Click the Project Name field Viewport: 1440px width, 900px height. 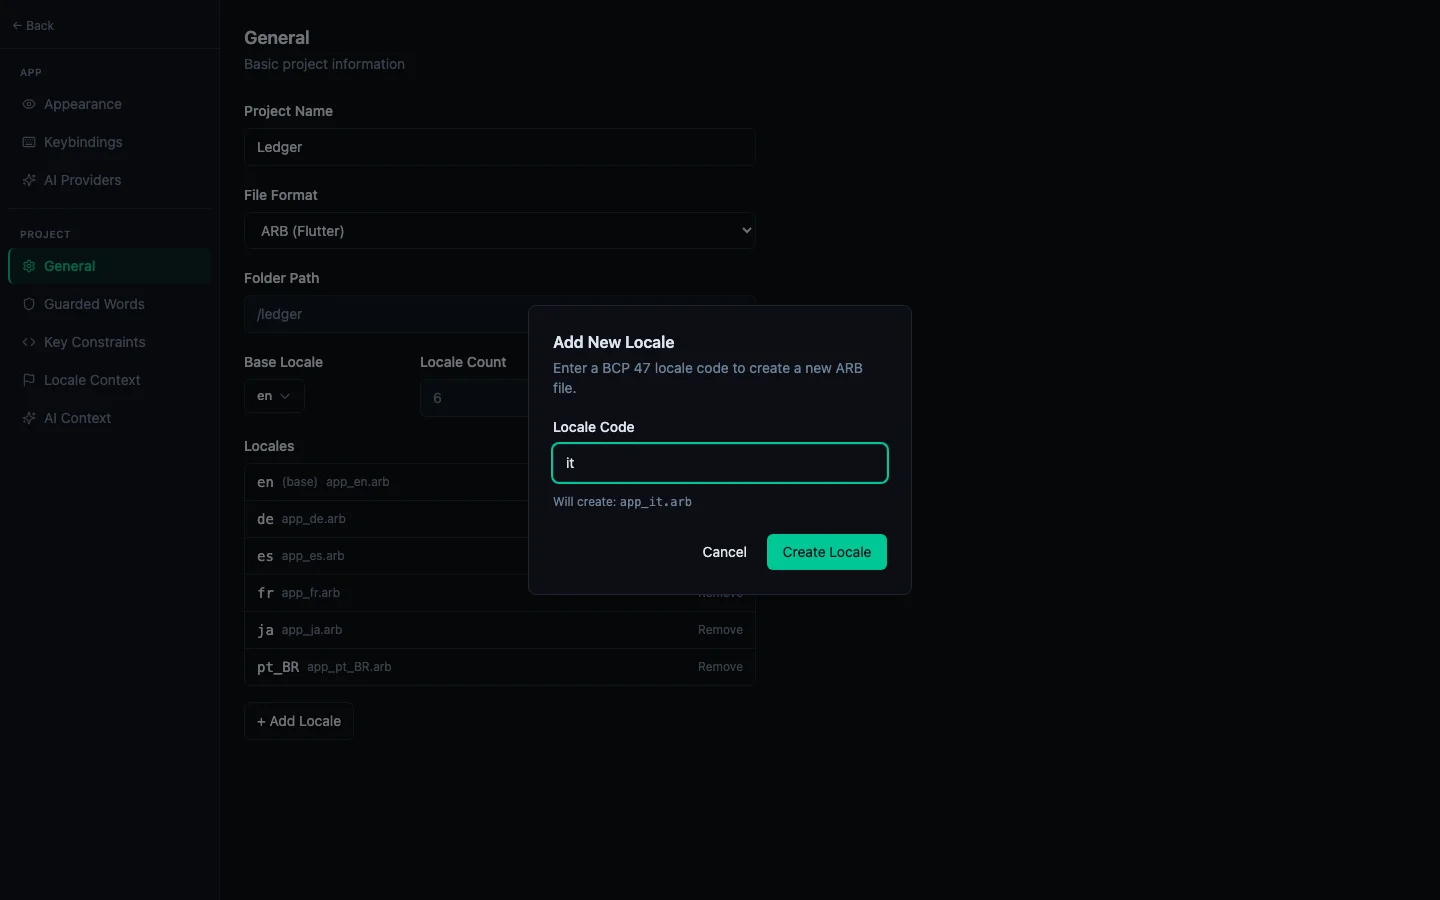click(x=499, y=147)
